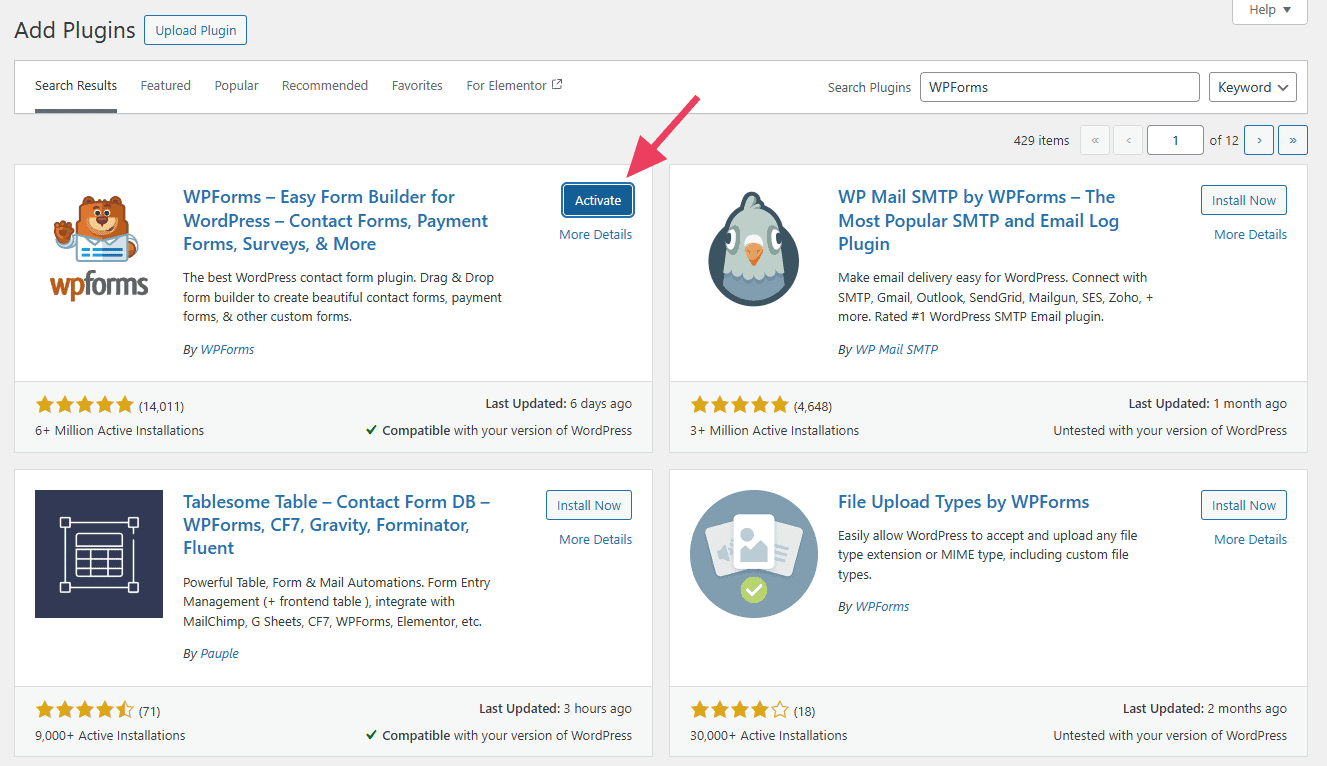Open the Keyword search type dropdown
The width and height of the screenshot is (1327, 766).
(1253, 87)
